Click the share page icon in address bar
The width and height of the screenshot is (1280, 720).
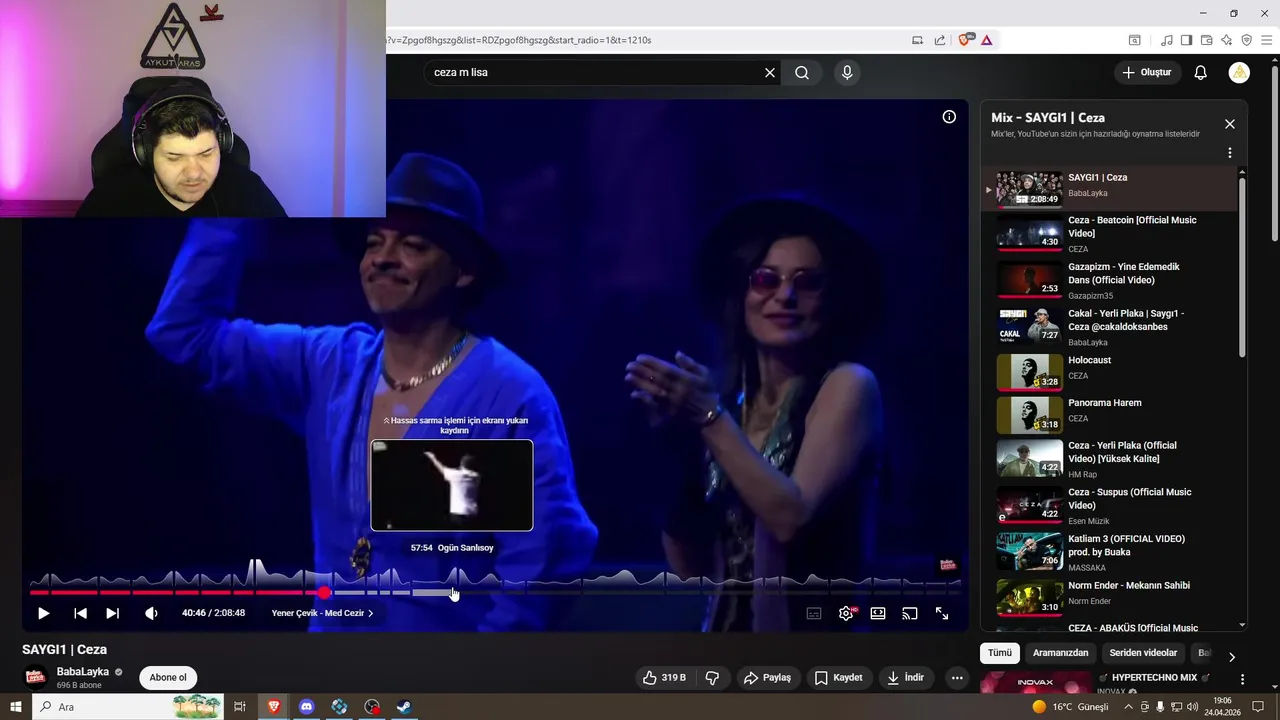(x=940, y=40)
